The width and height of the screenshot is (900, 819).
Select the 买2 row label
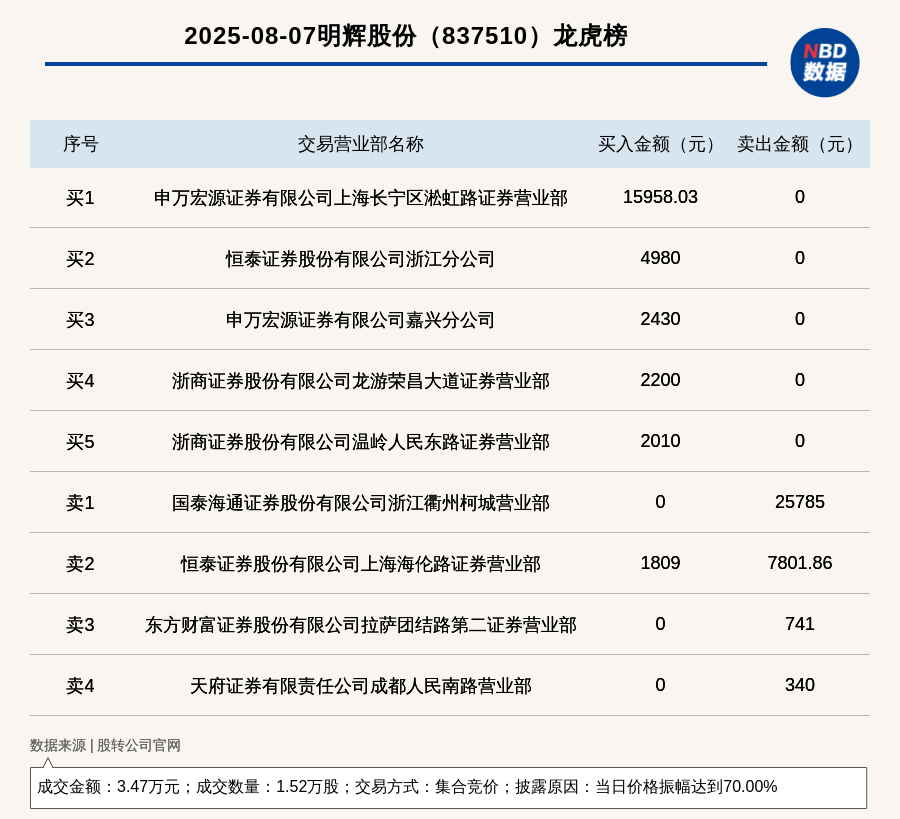[80, 259]
